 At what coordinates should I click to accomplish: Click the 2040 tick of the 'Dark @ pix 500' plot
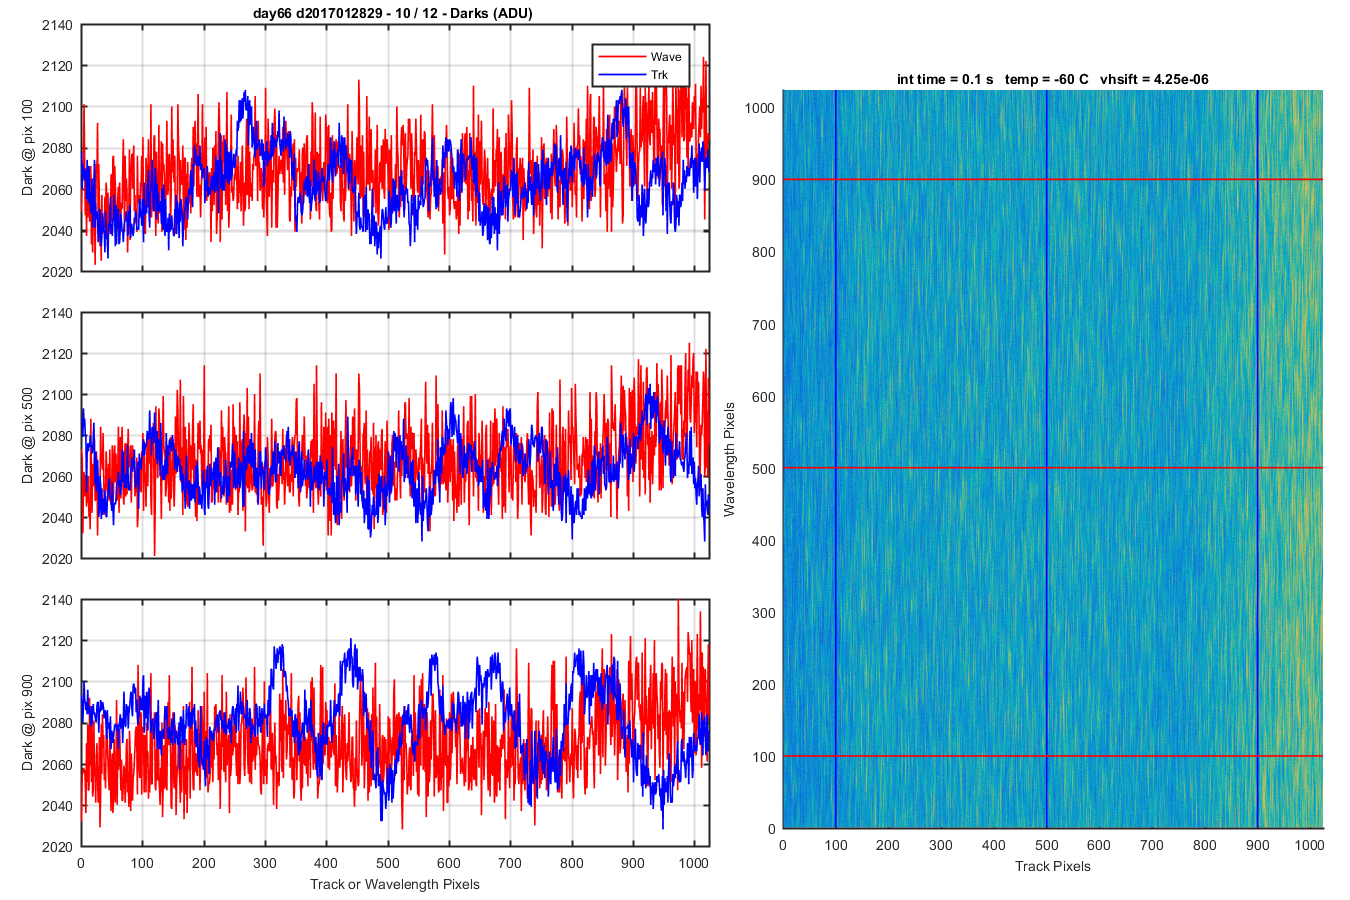[x=57, y=518]
